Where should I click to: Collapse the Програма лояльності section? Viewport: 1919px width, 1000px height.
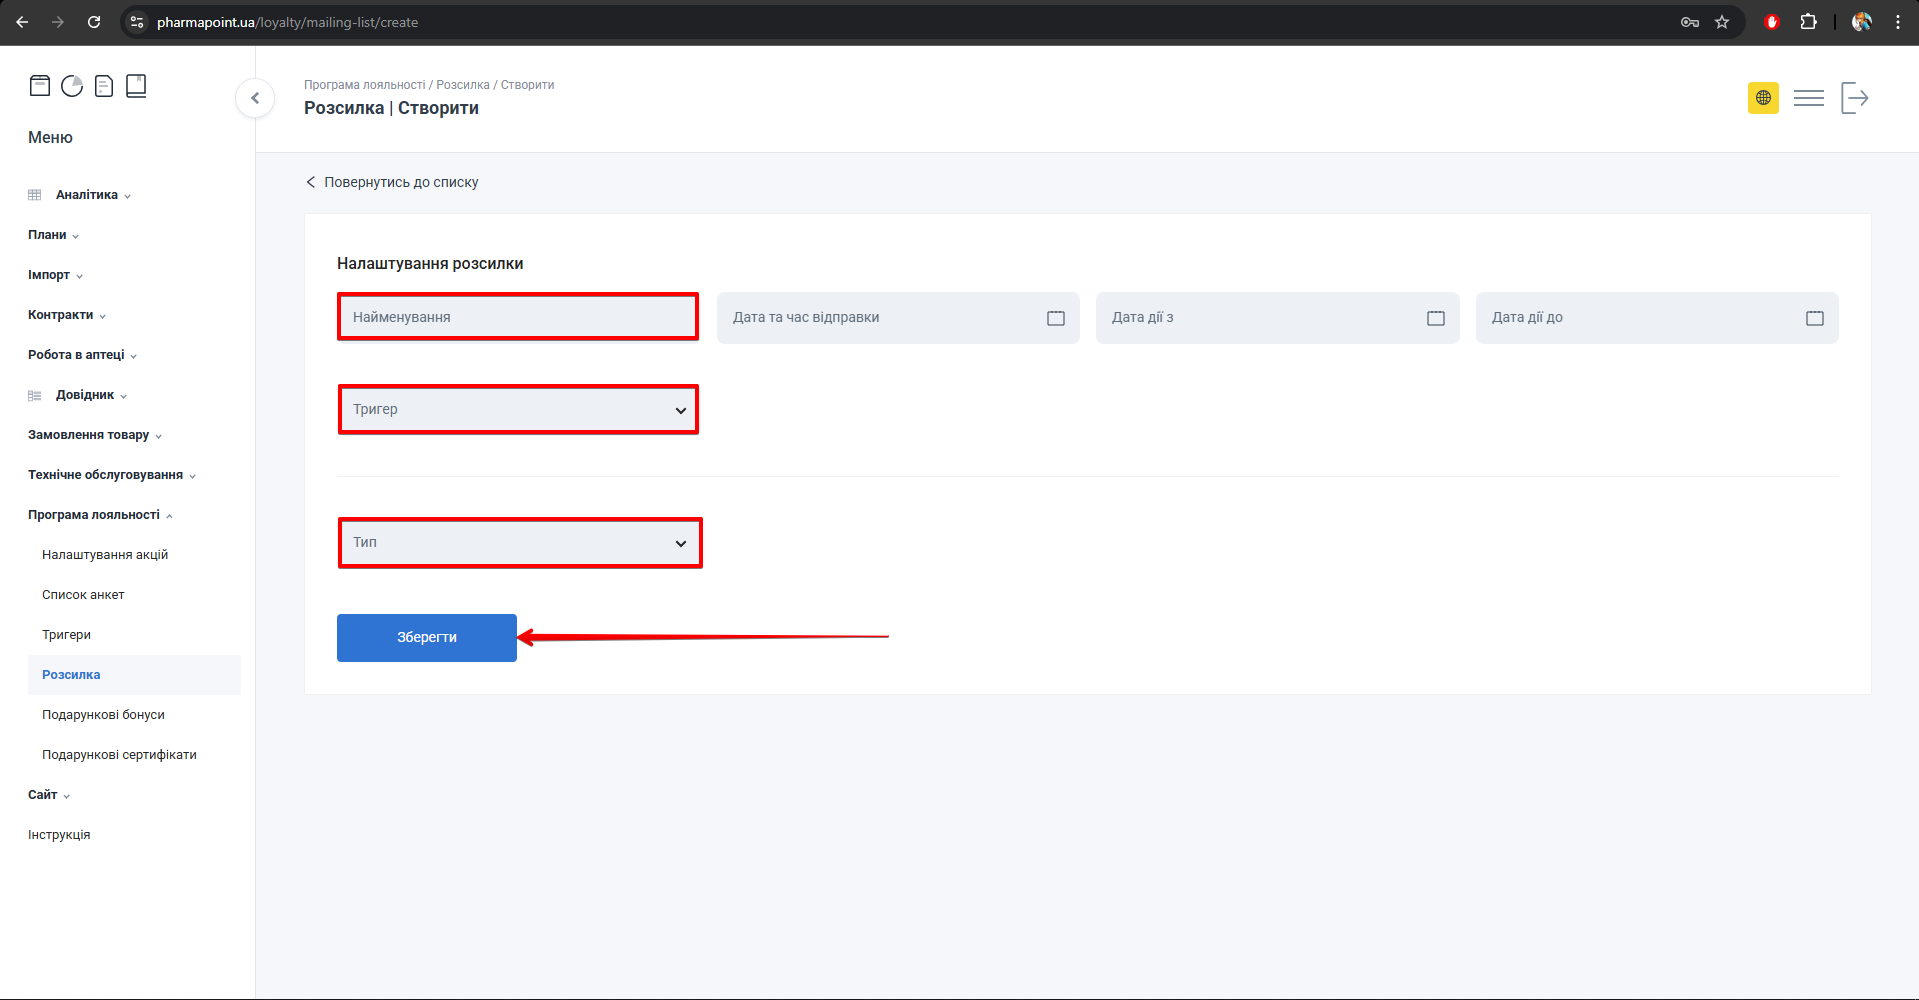[94, 515]
